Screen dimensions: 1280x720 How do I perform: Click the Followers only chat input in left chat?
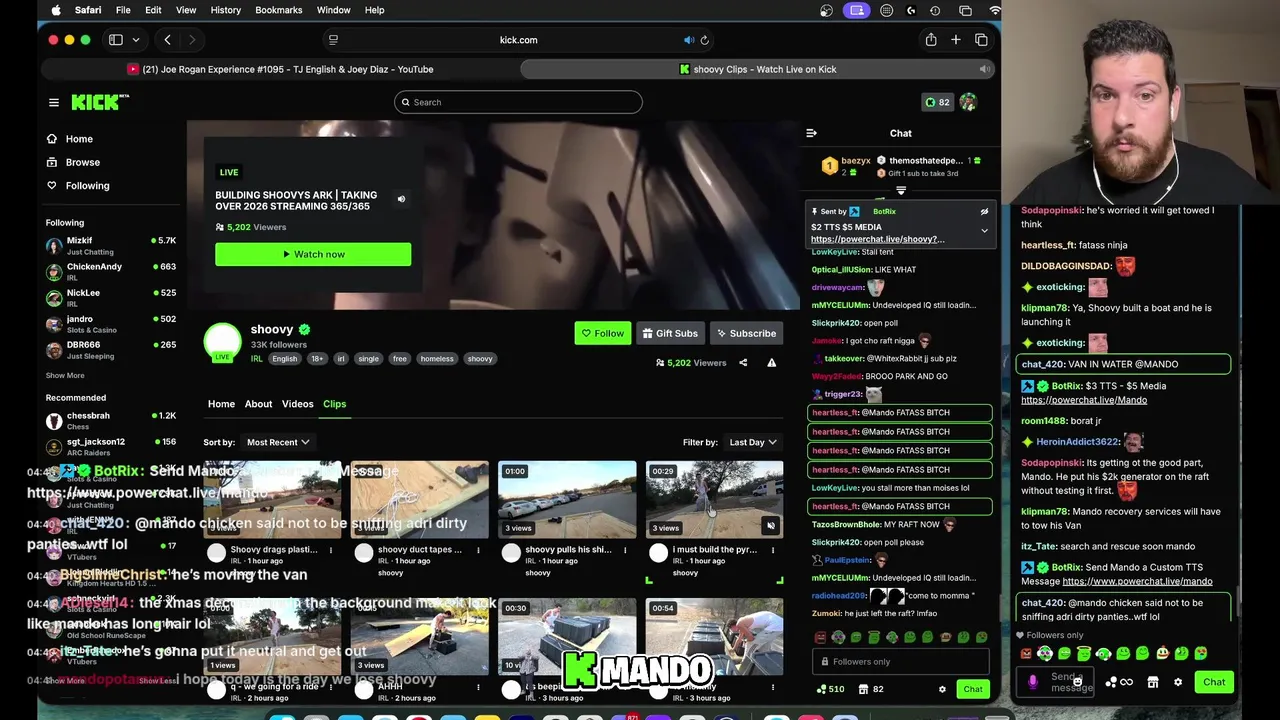(x=901, y=661)
